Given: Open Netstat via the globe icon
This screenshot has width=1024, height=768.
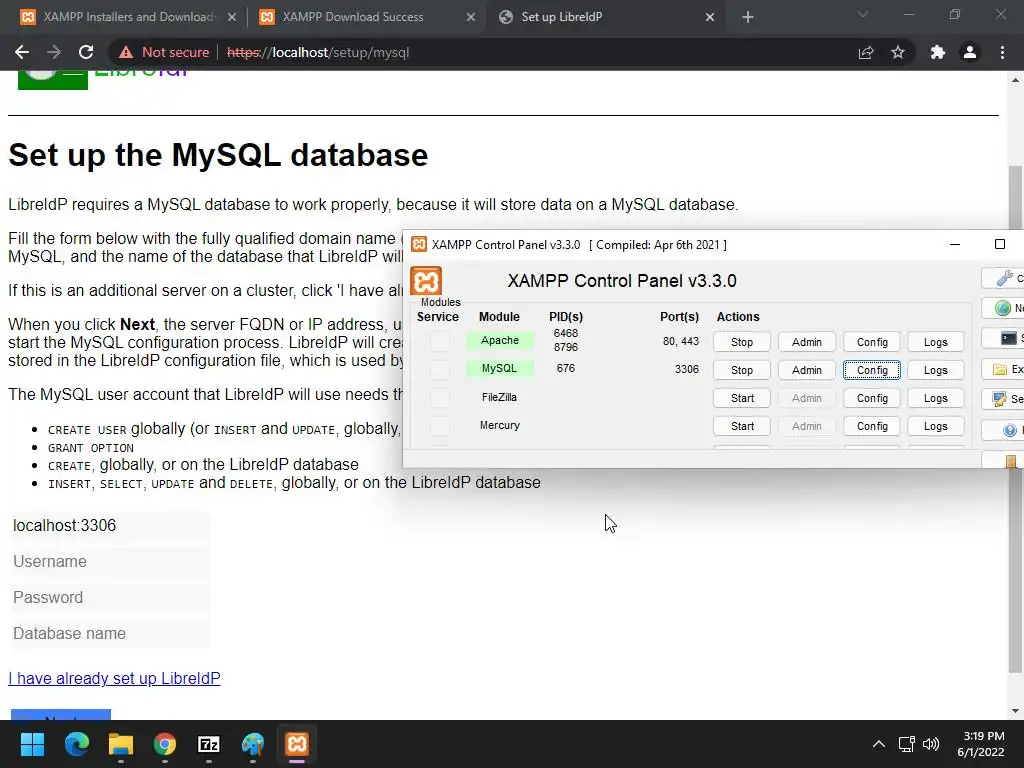Looking at the screenshot, I should [x=1004, y=308].
